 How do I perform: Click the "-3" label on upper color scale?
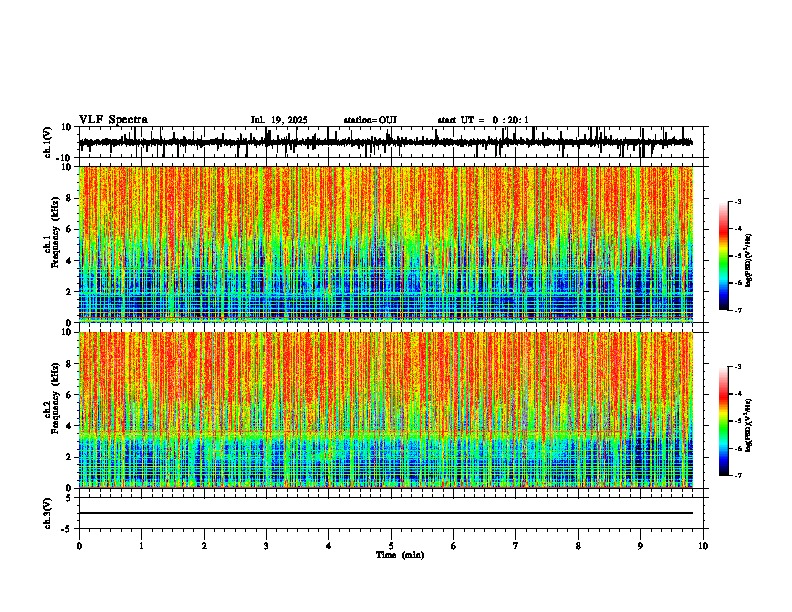point(737,202)
